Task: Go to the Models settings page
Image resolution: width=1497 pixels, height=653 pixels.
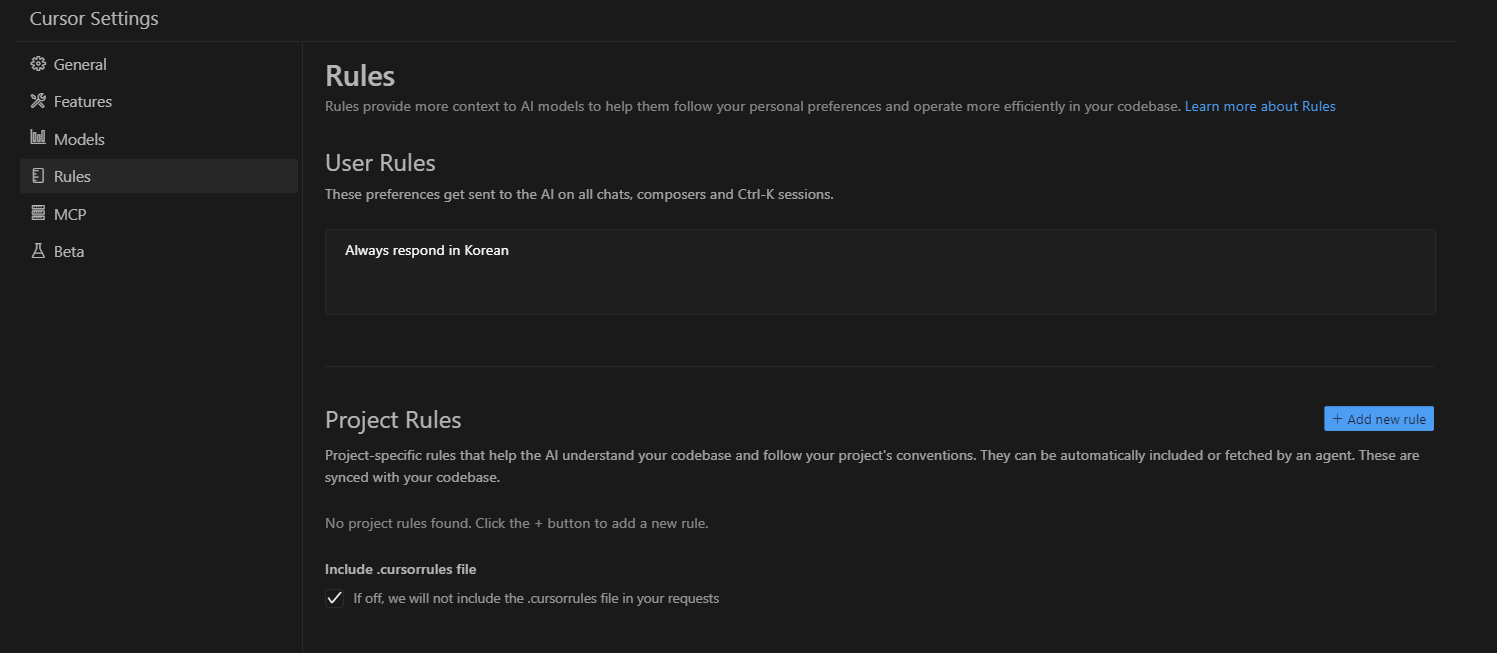Action: coord(159,139)
